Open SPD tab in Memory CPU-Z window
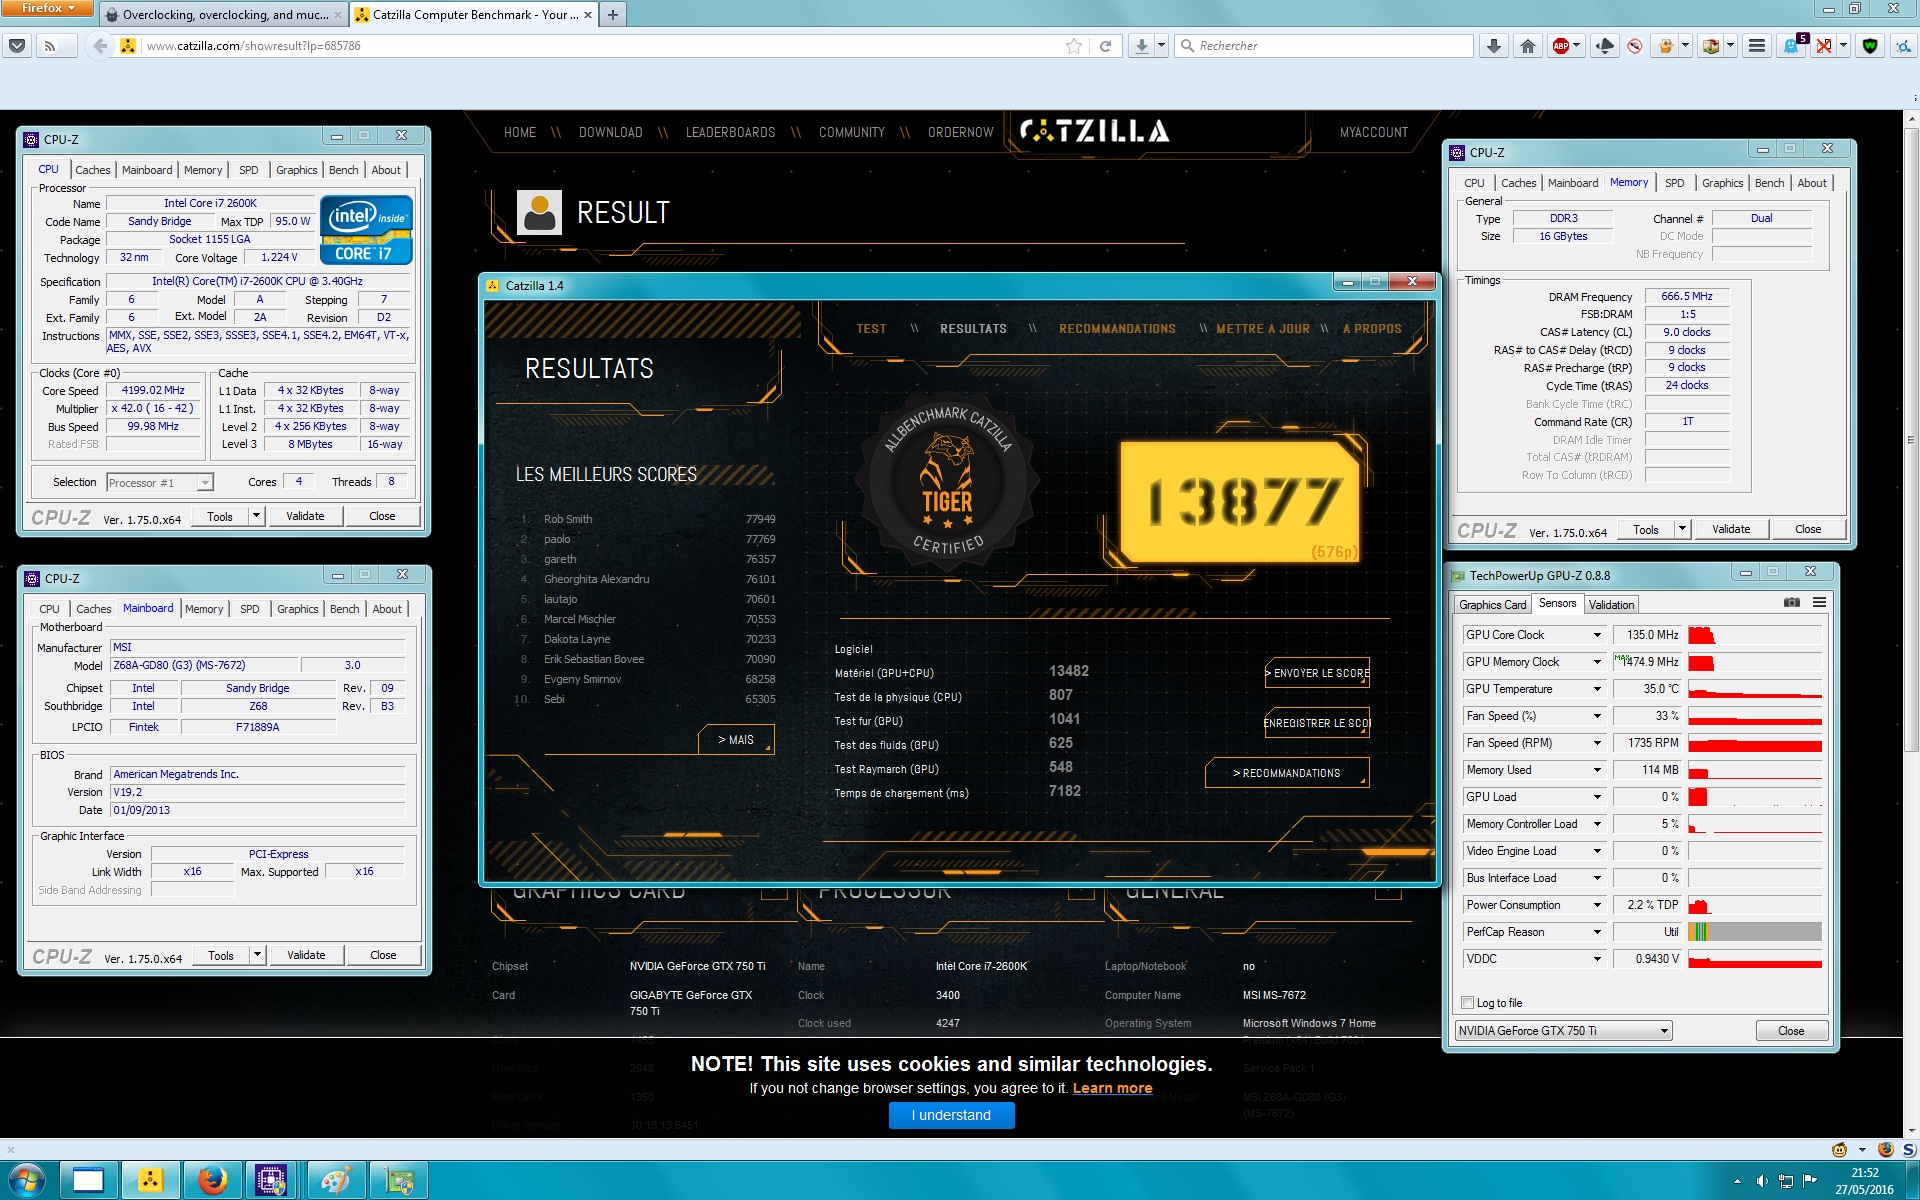This screenshot has height=1200, width=1920. tap(1674, 183)
